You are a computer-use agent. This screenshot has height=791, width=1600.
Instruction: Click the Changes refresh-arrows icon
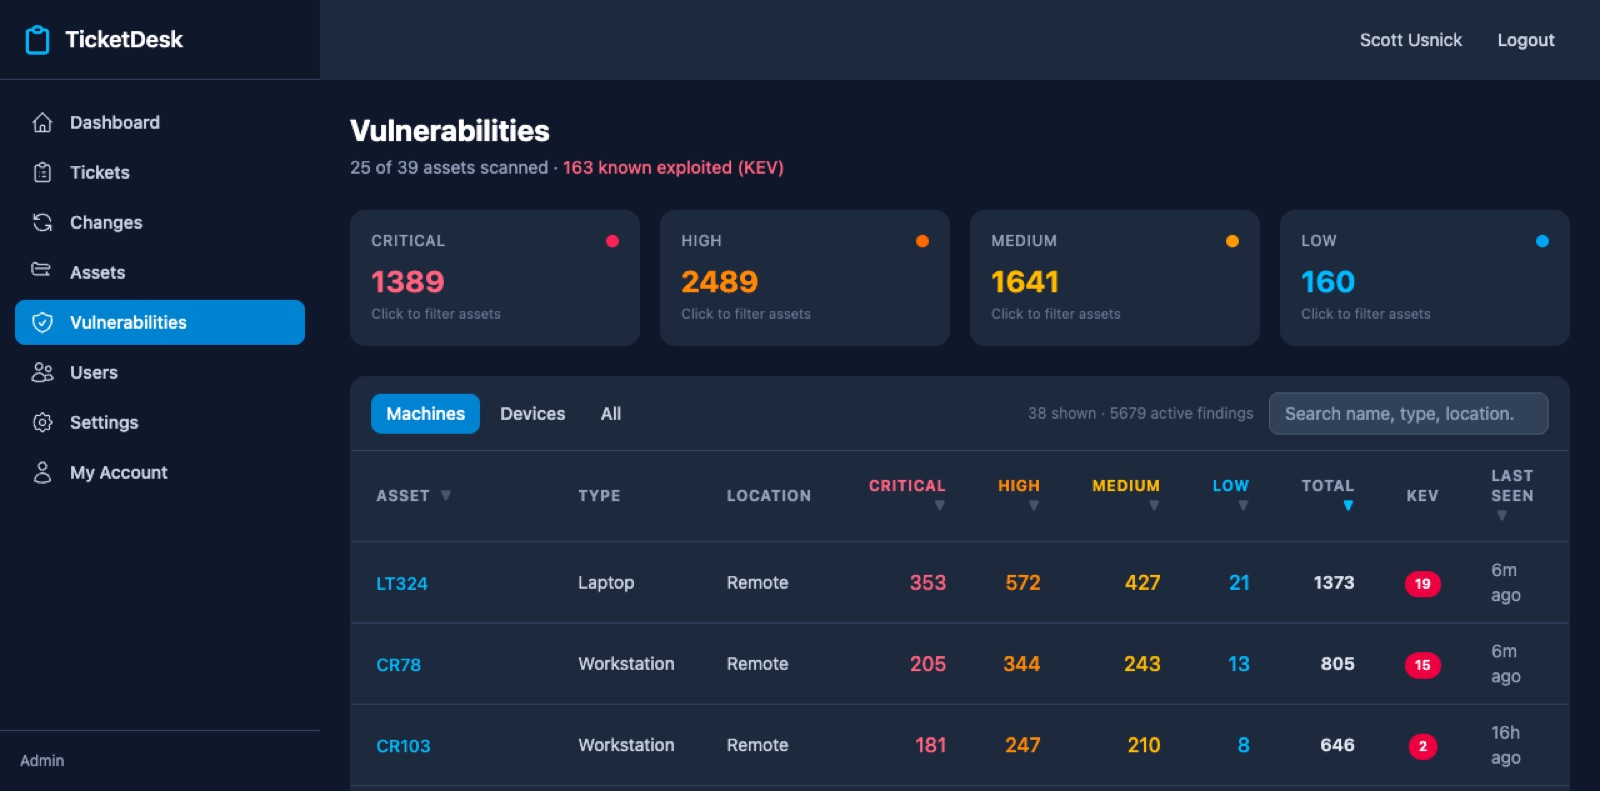pyautogui.click(x=42, y=222)
